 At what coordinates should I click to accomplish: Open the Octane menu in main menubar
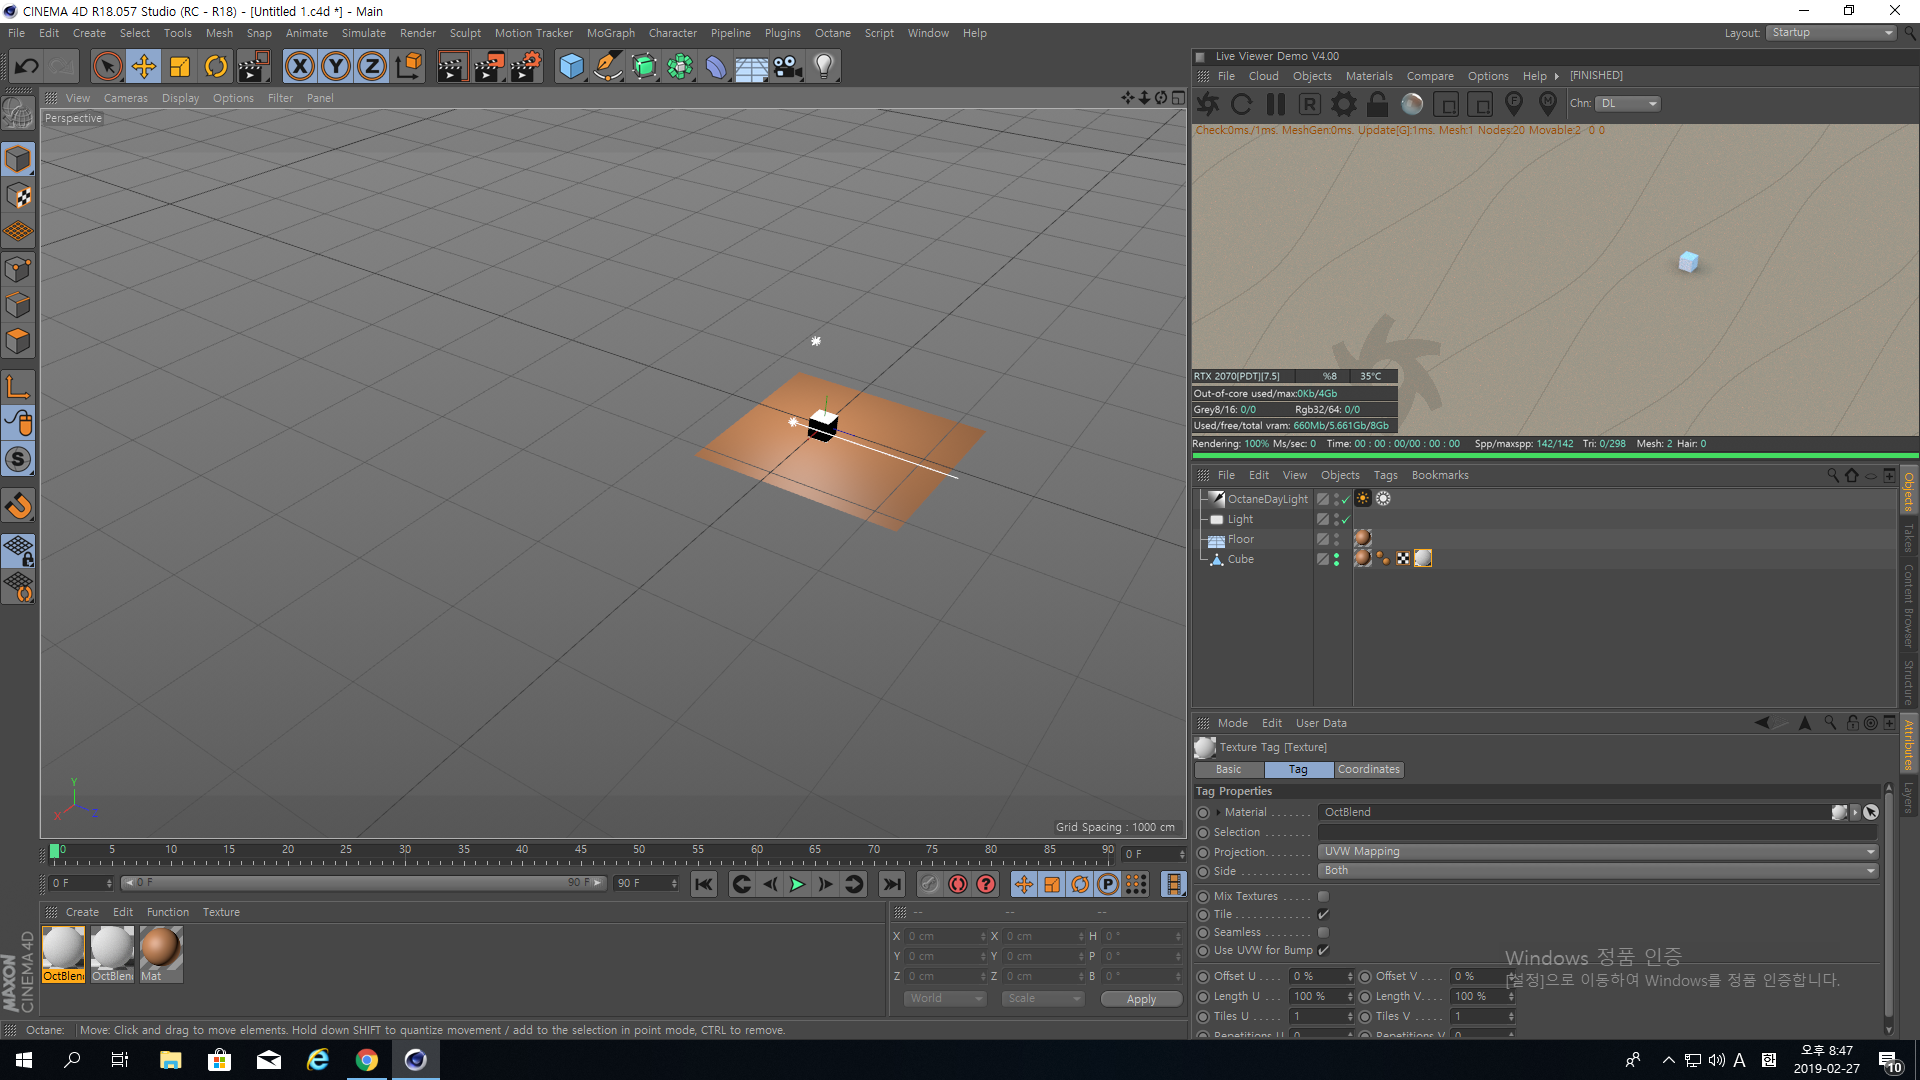coord(832,33)
